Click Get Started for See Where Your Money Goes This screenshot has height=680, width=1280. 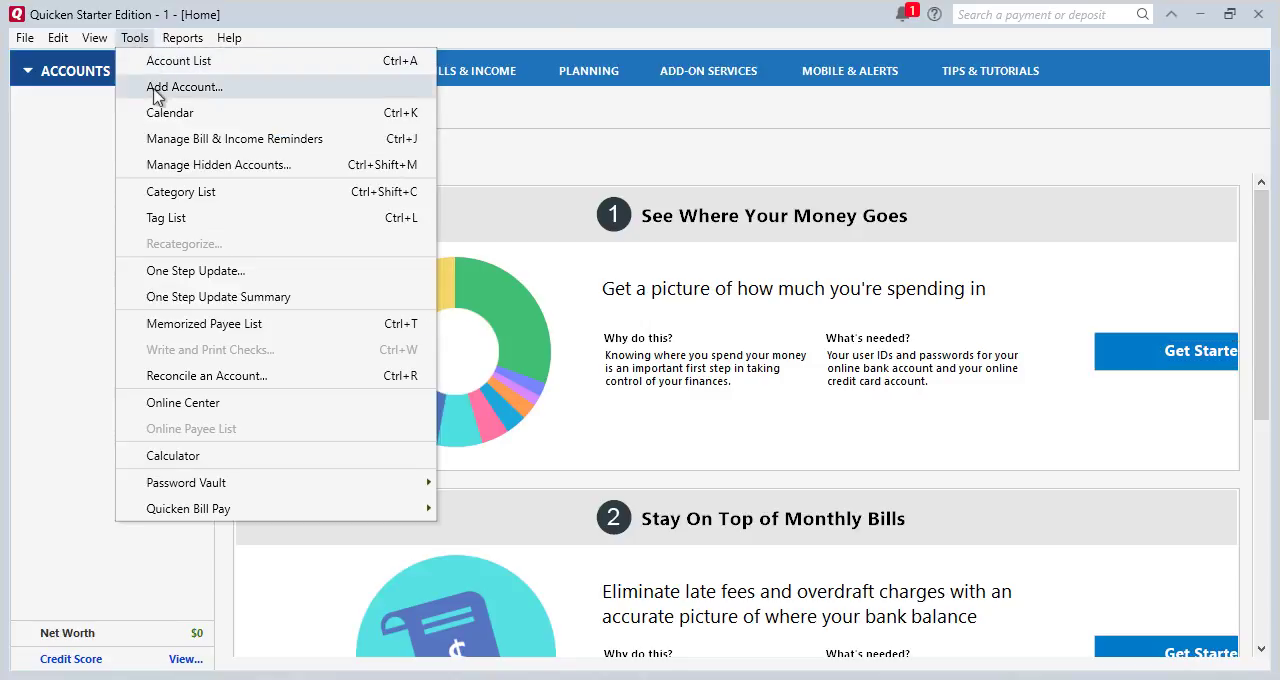pyautogui.click(x=1166, y=351)
